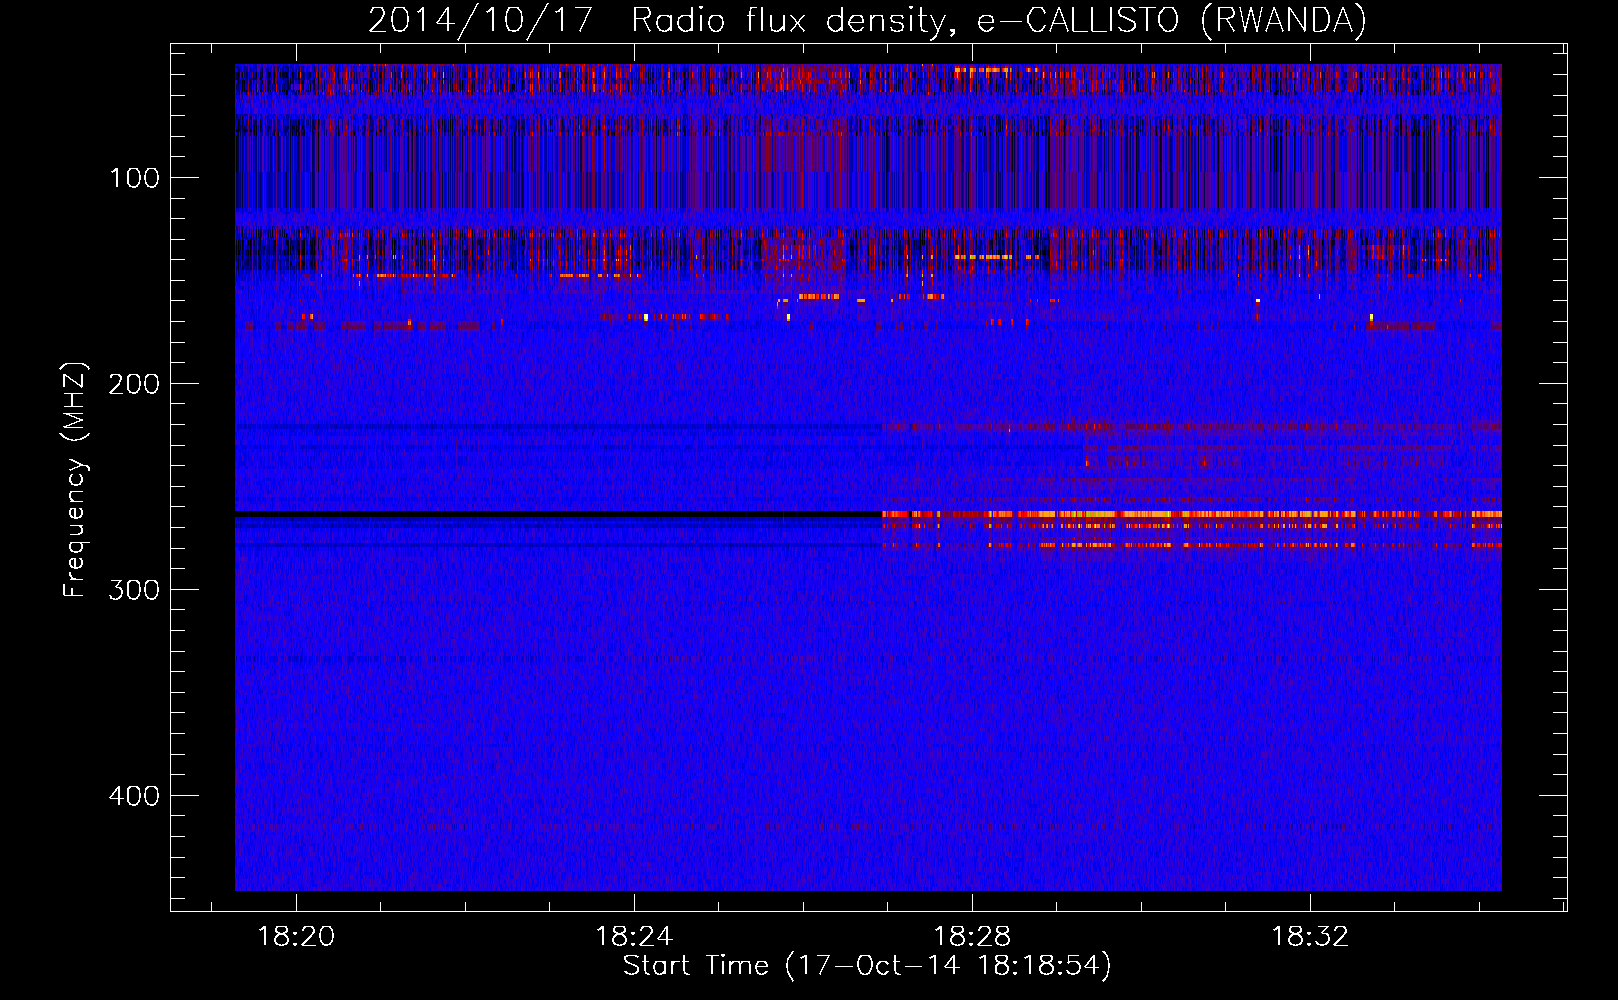The height and width of the screenshot is (1000, 1618).
Task: Select the 300 frequency tick label
Action: click(x=135, y=590)
